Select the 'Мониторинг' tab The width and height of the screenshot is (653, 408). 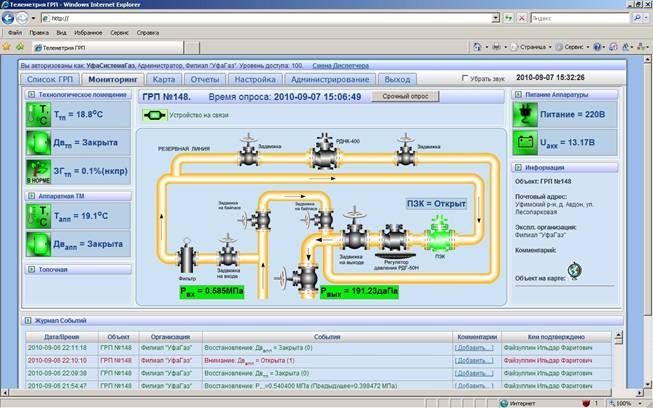coord(113,79)
